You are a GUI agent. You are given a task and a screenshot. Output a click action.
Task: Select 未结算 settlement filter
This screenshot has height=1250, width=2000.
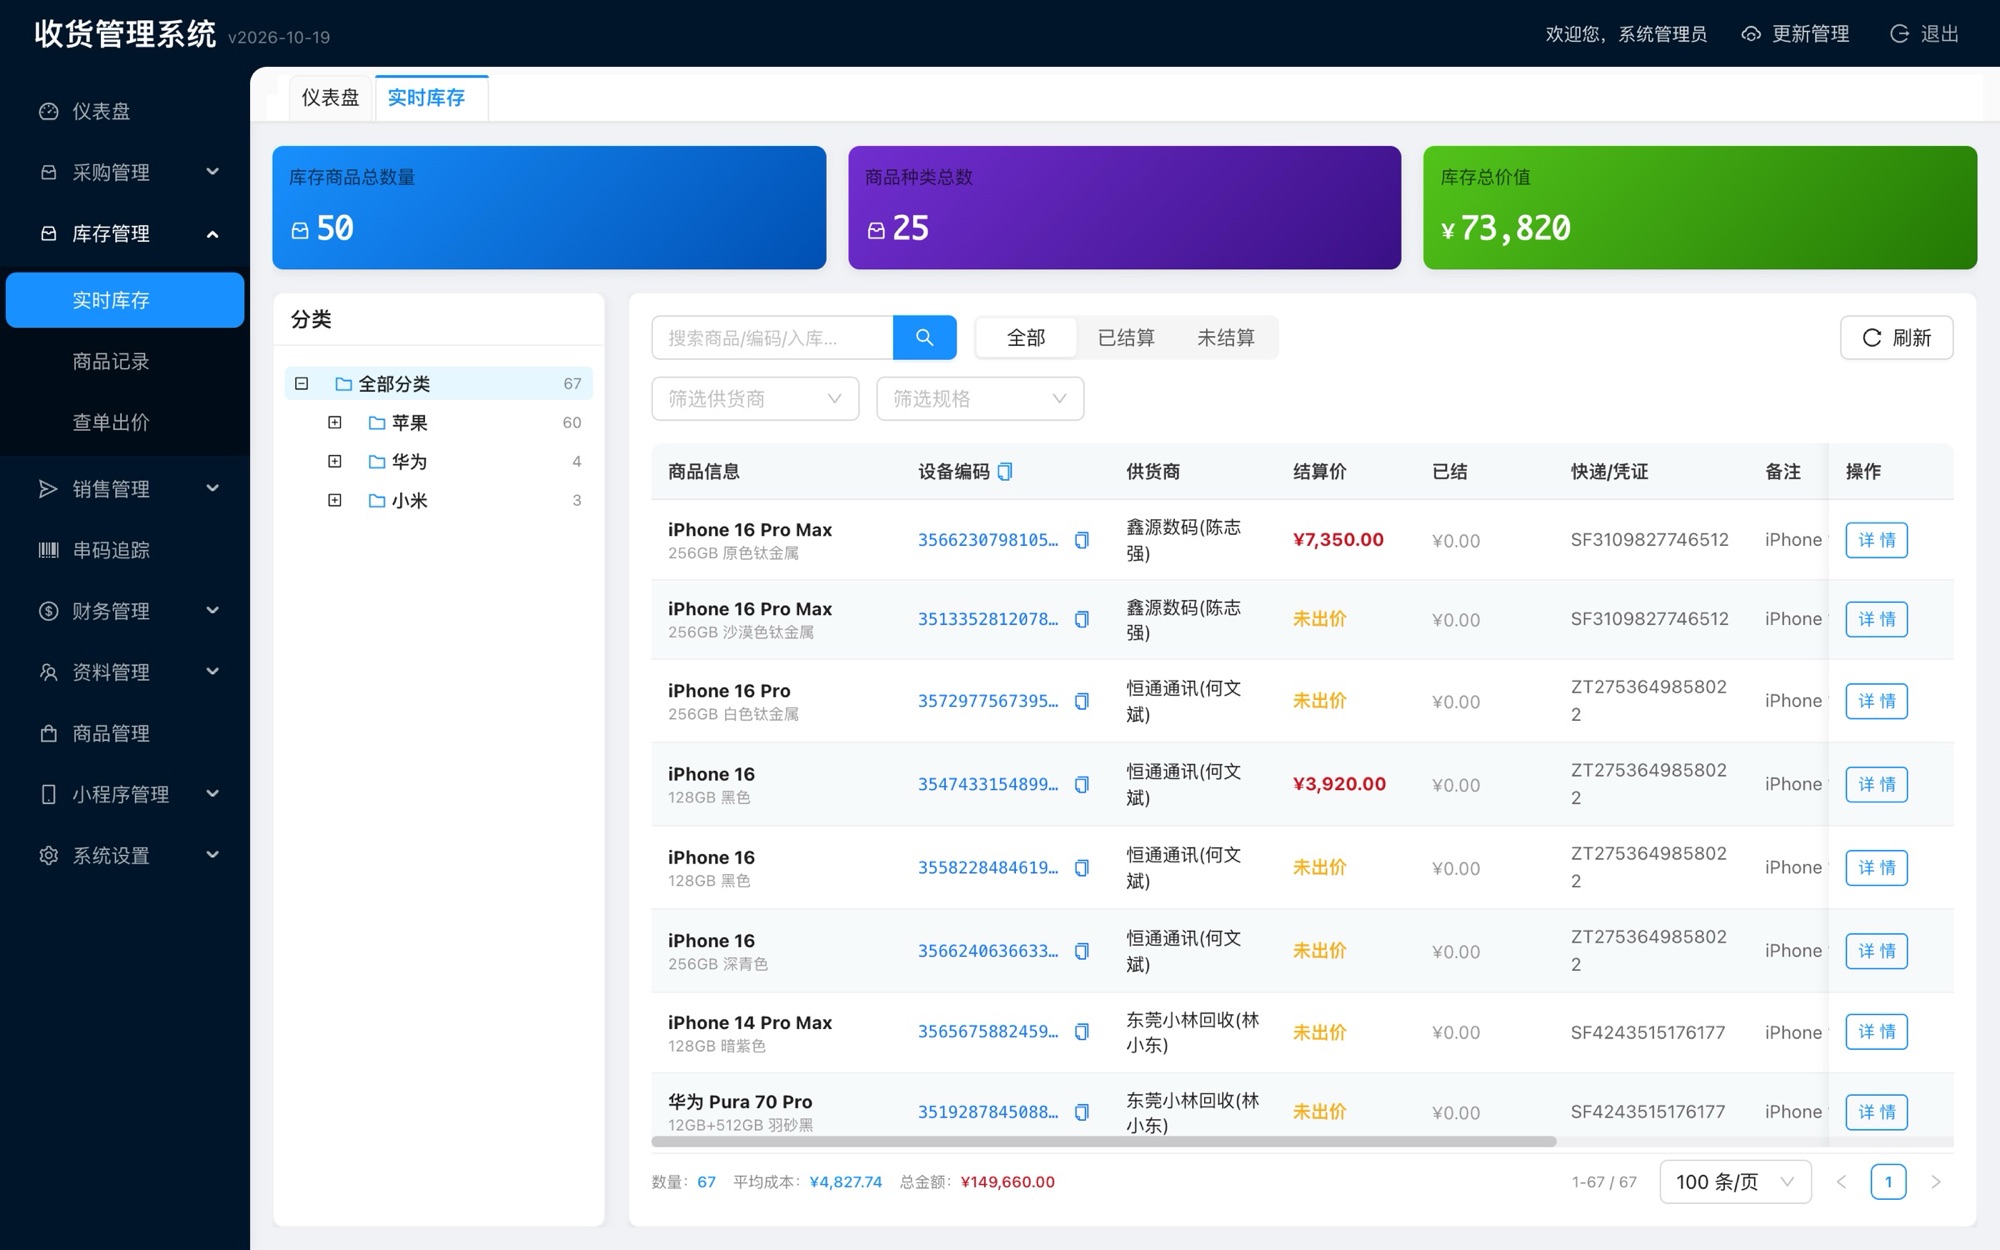coord(1226,338)
